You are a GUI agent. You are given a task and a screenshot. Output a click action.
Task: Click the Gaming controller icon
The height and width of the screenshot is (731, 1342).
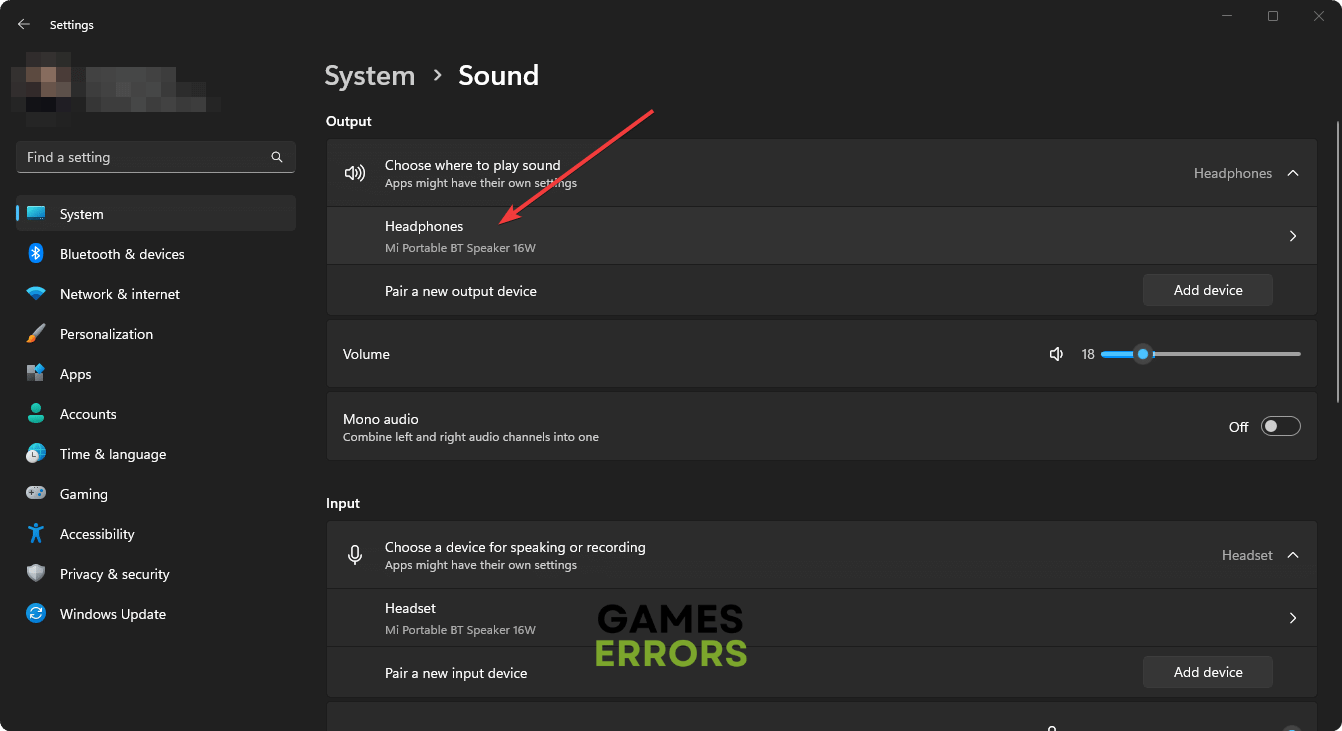coord(36,494)
